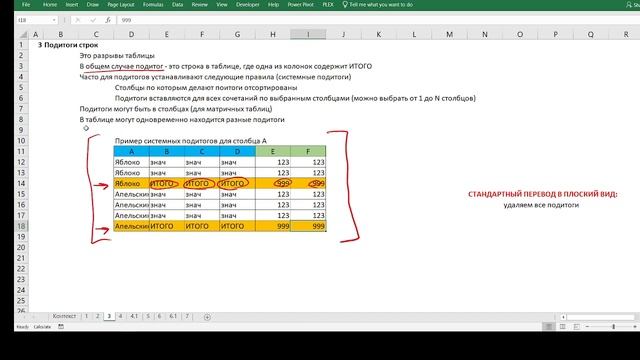Switch to sheet tab 4
Viewport: 640px width, 360px height.
coord(120,316)
